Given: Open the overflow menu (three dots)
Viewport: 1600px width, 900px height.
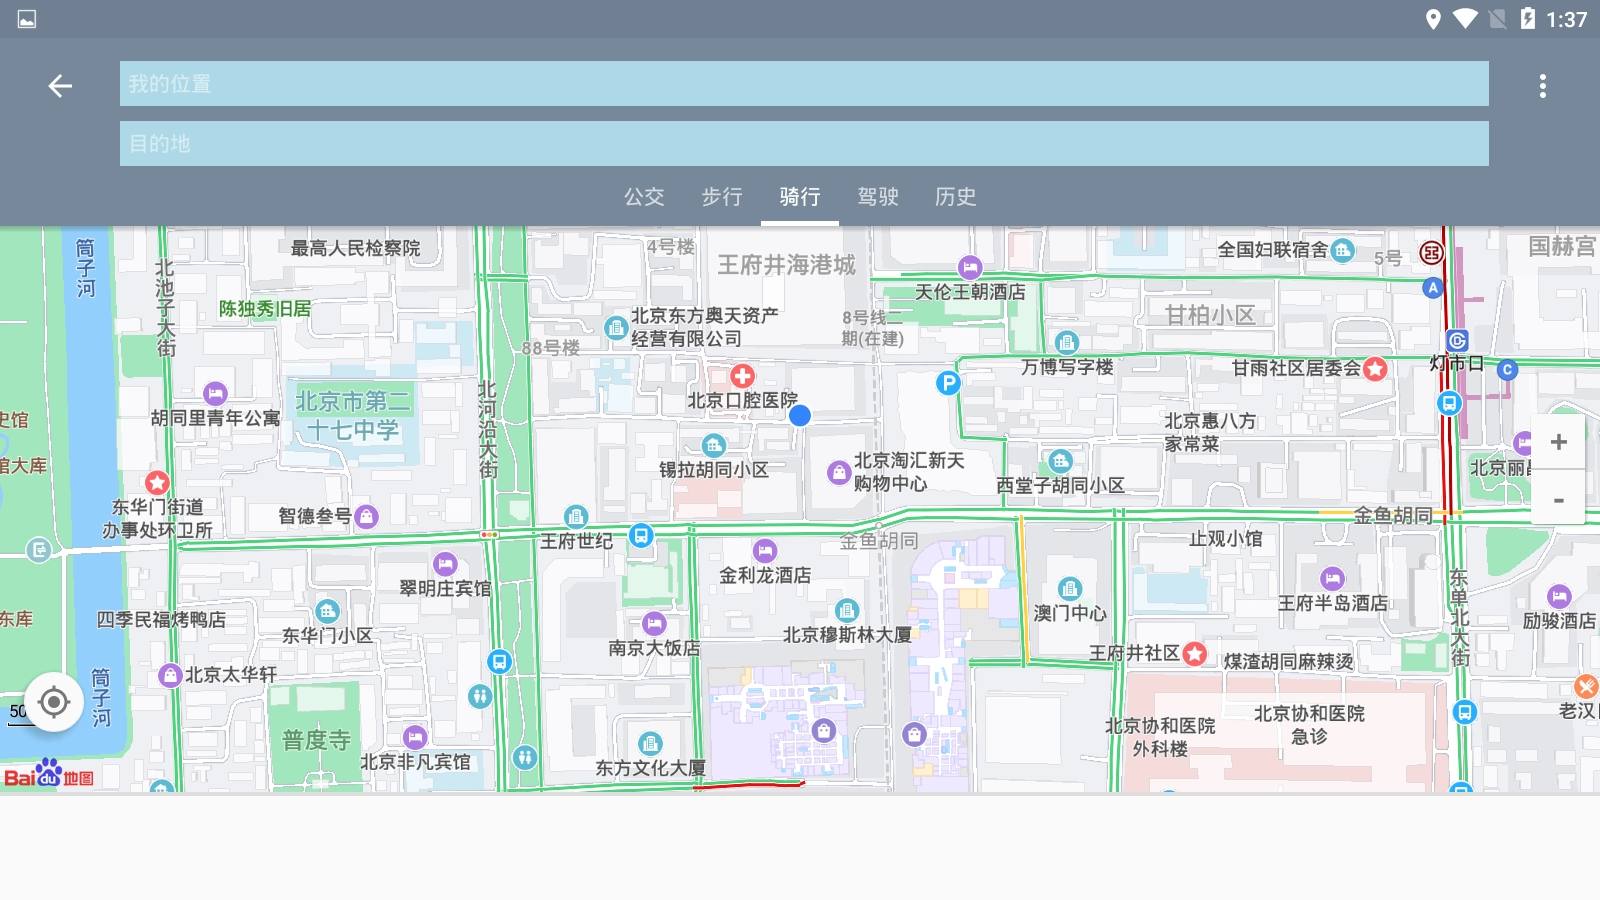Looking at the screenshot, I should pyautogui.click(x=1543, y=85).
